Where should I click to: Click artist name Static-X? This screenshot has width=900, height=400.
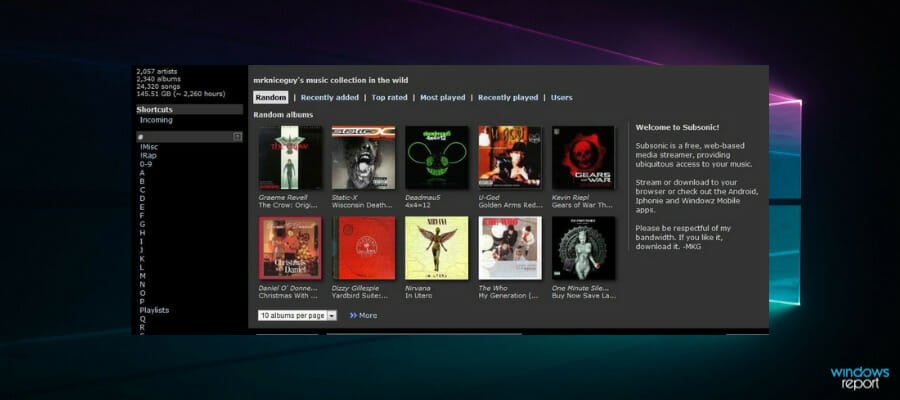(x=344, y=197)
